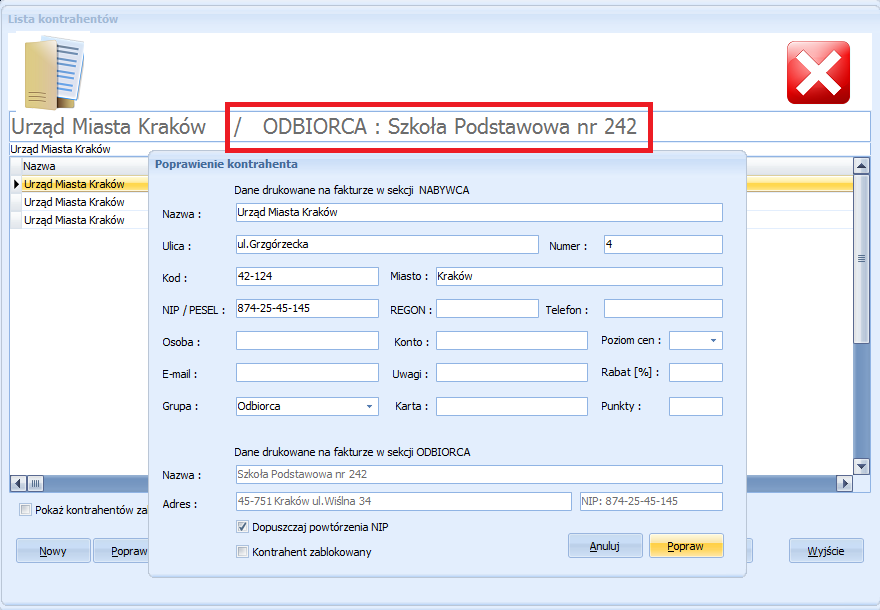
Task: Click the Kod field with 42-124
Action: pyautogui.click(x=308, y=277)
